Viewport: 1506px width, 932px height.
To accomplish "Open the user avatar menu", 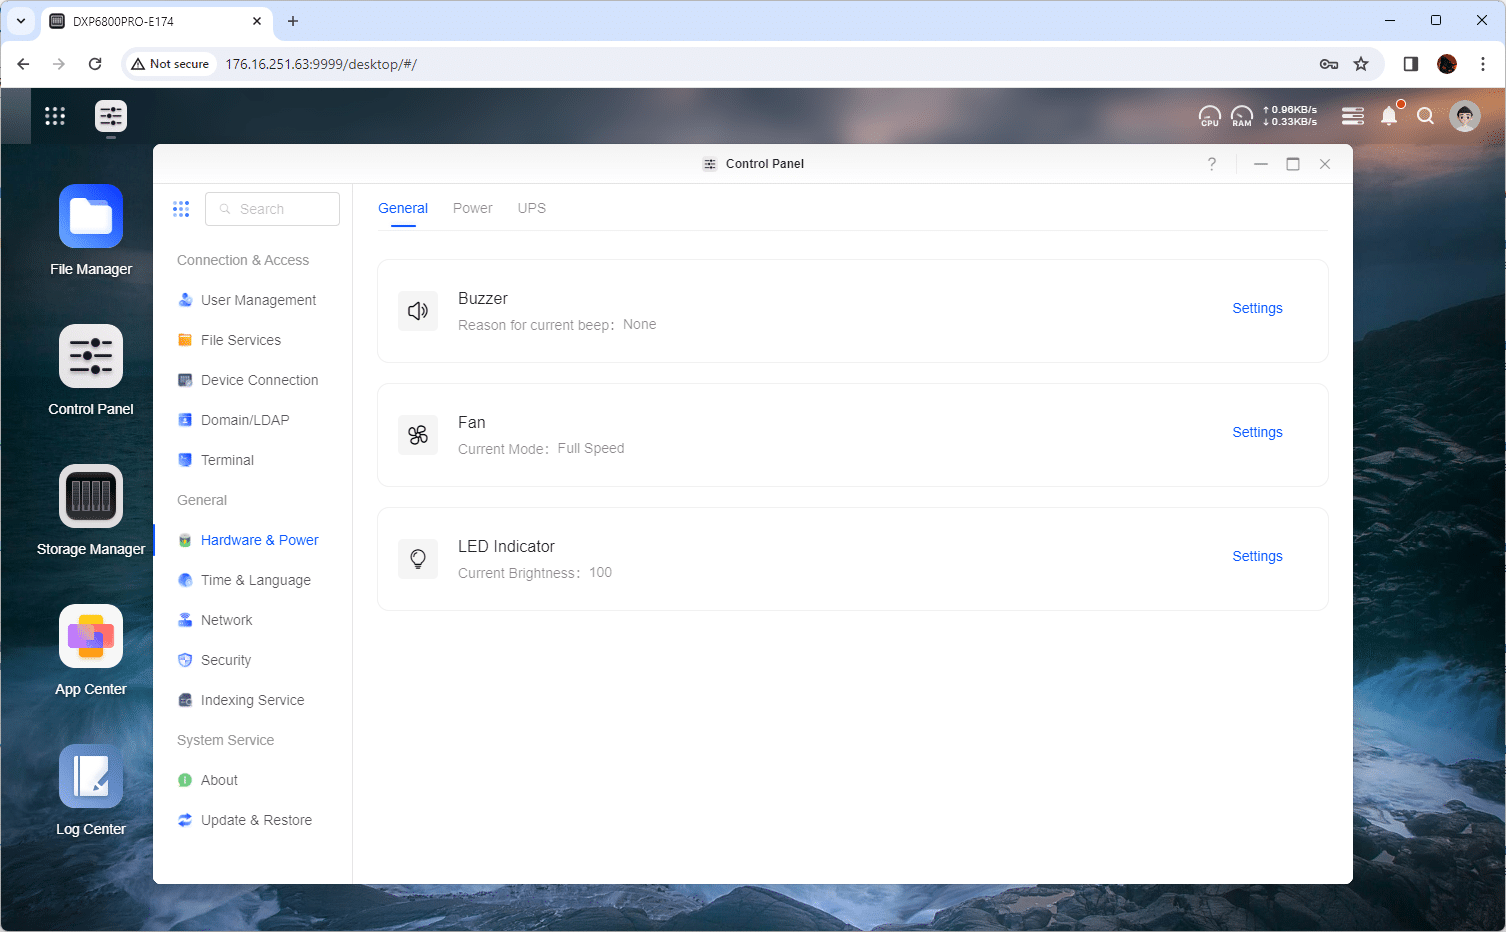I will click(x=1465, y=116).
